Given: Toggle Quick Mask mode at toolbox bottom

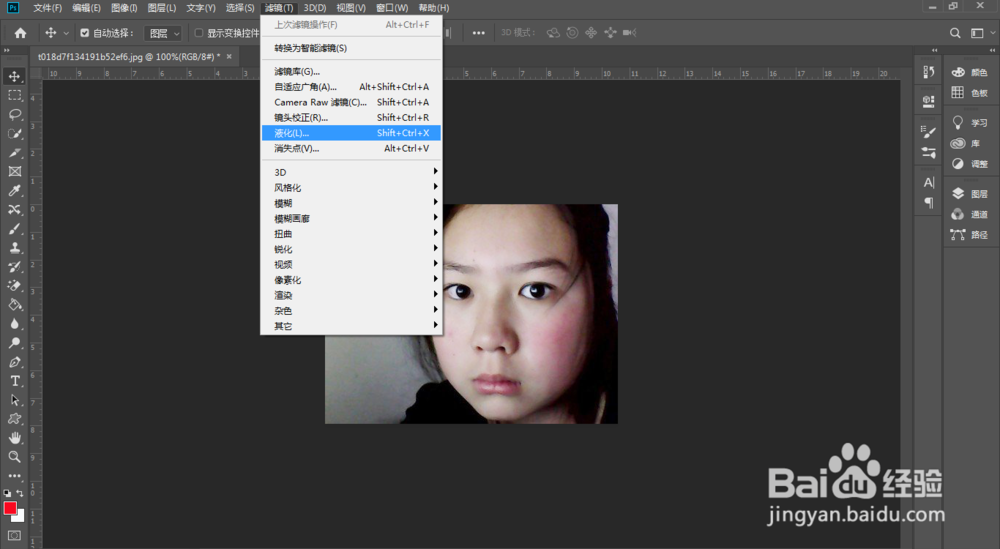Looking at the screenshot, I should coord(15,536).
